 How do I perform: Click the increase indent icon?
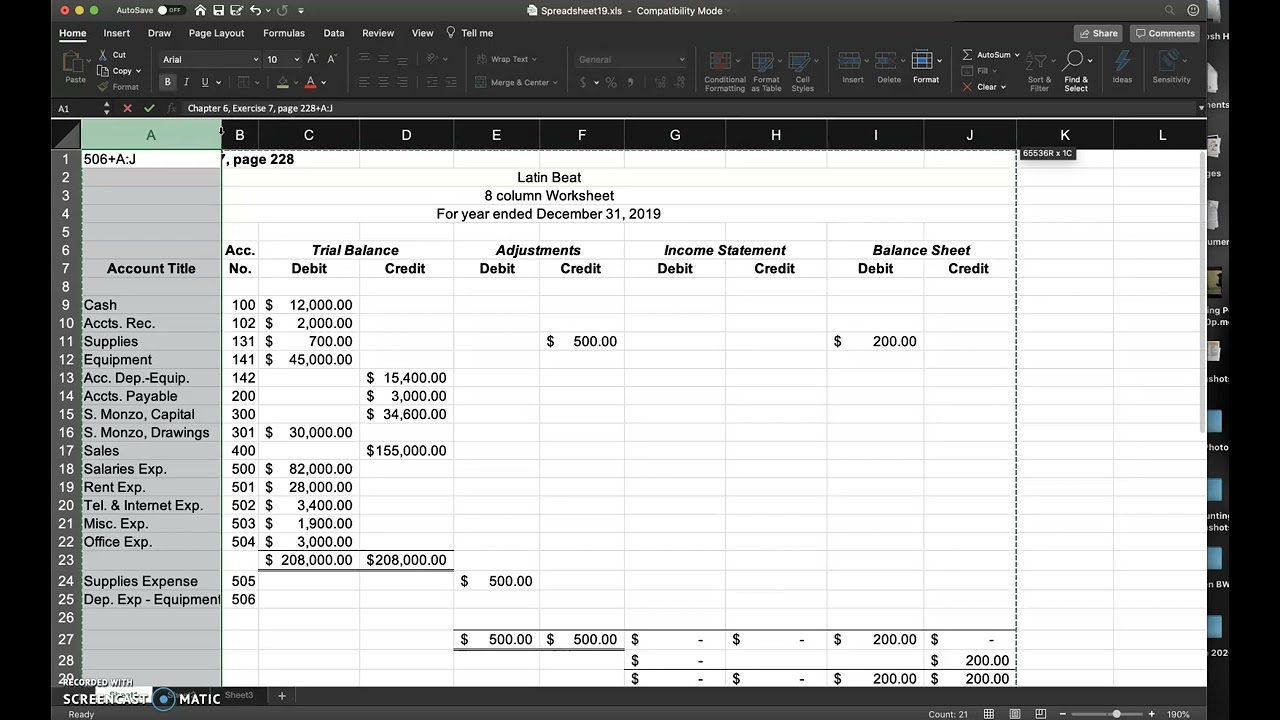tap(451, 83)
